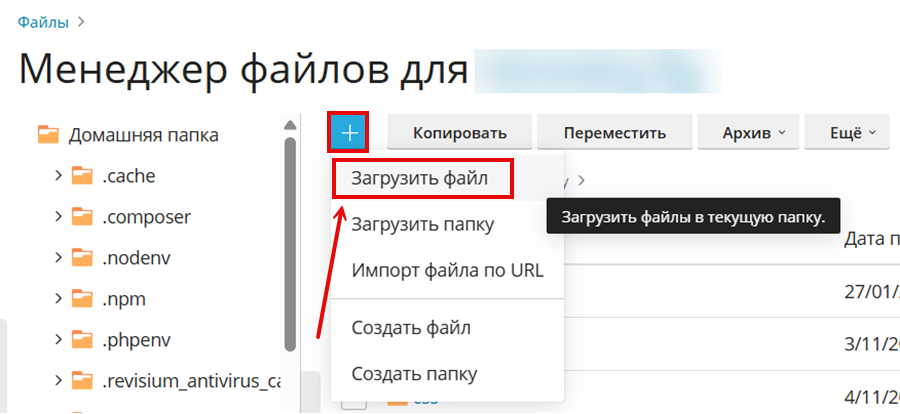
Task: Click the .revisium_antivirus folder icon
Action: (x=82, y=380)
